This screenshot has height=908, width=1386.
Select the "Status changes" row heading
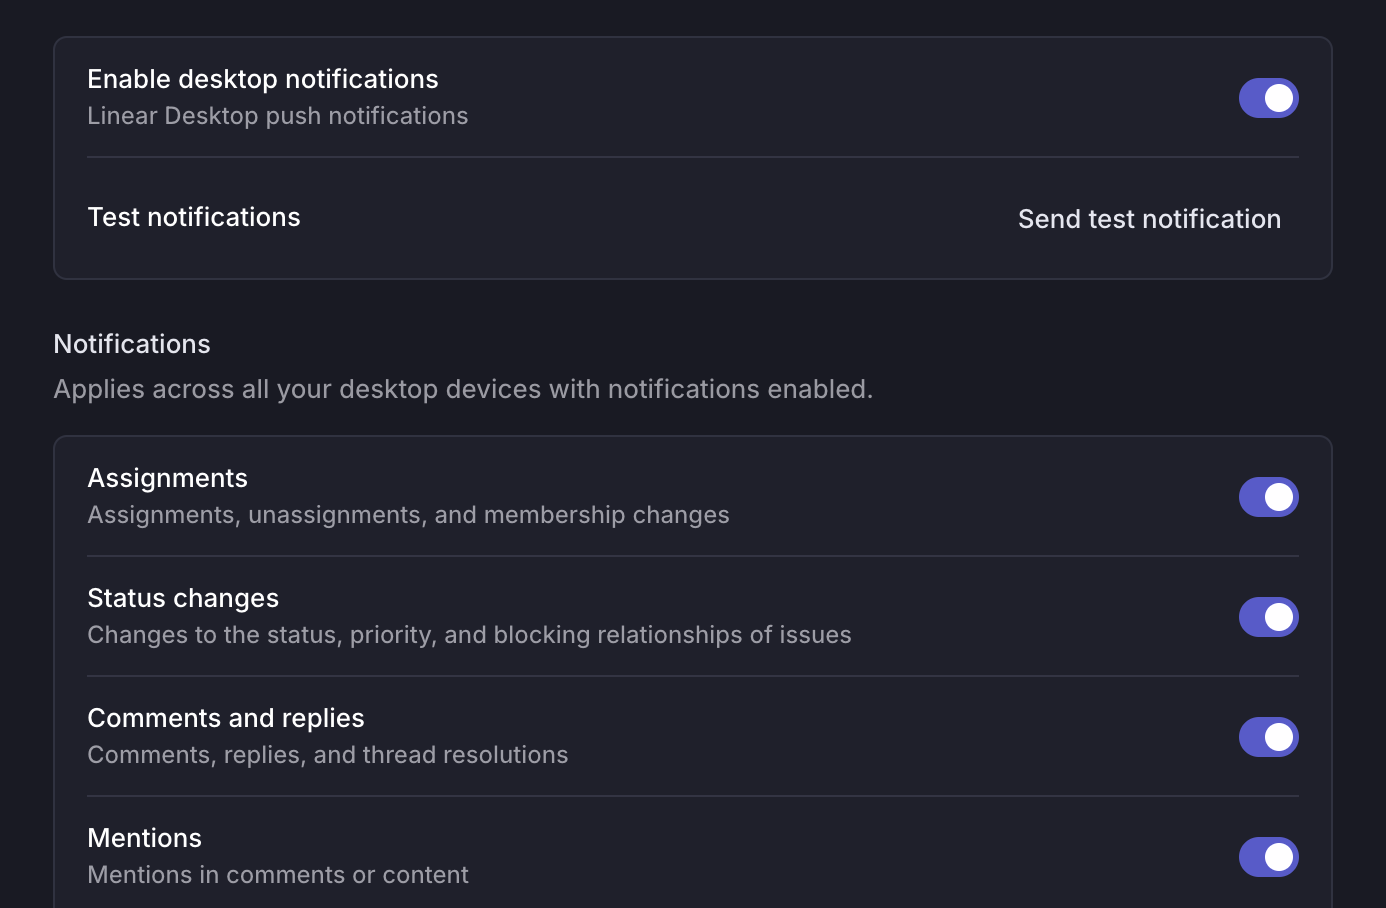point(183,598)
